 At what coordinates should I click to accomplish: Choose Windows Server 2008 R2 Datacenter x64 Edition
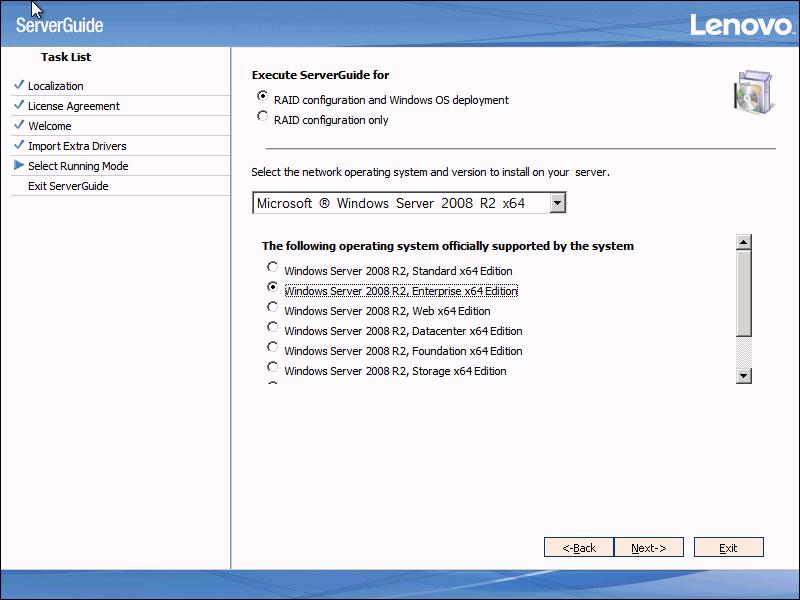pos(273,328)
